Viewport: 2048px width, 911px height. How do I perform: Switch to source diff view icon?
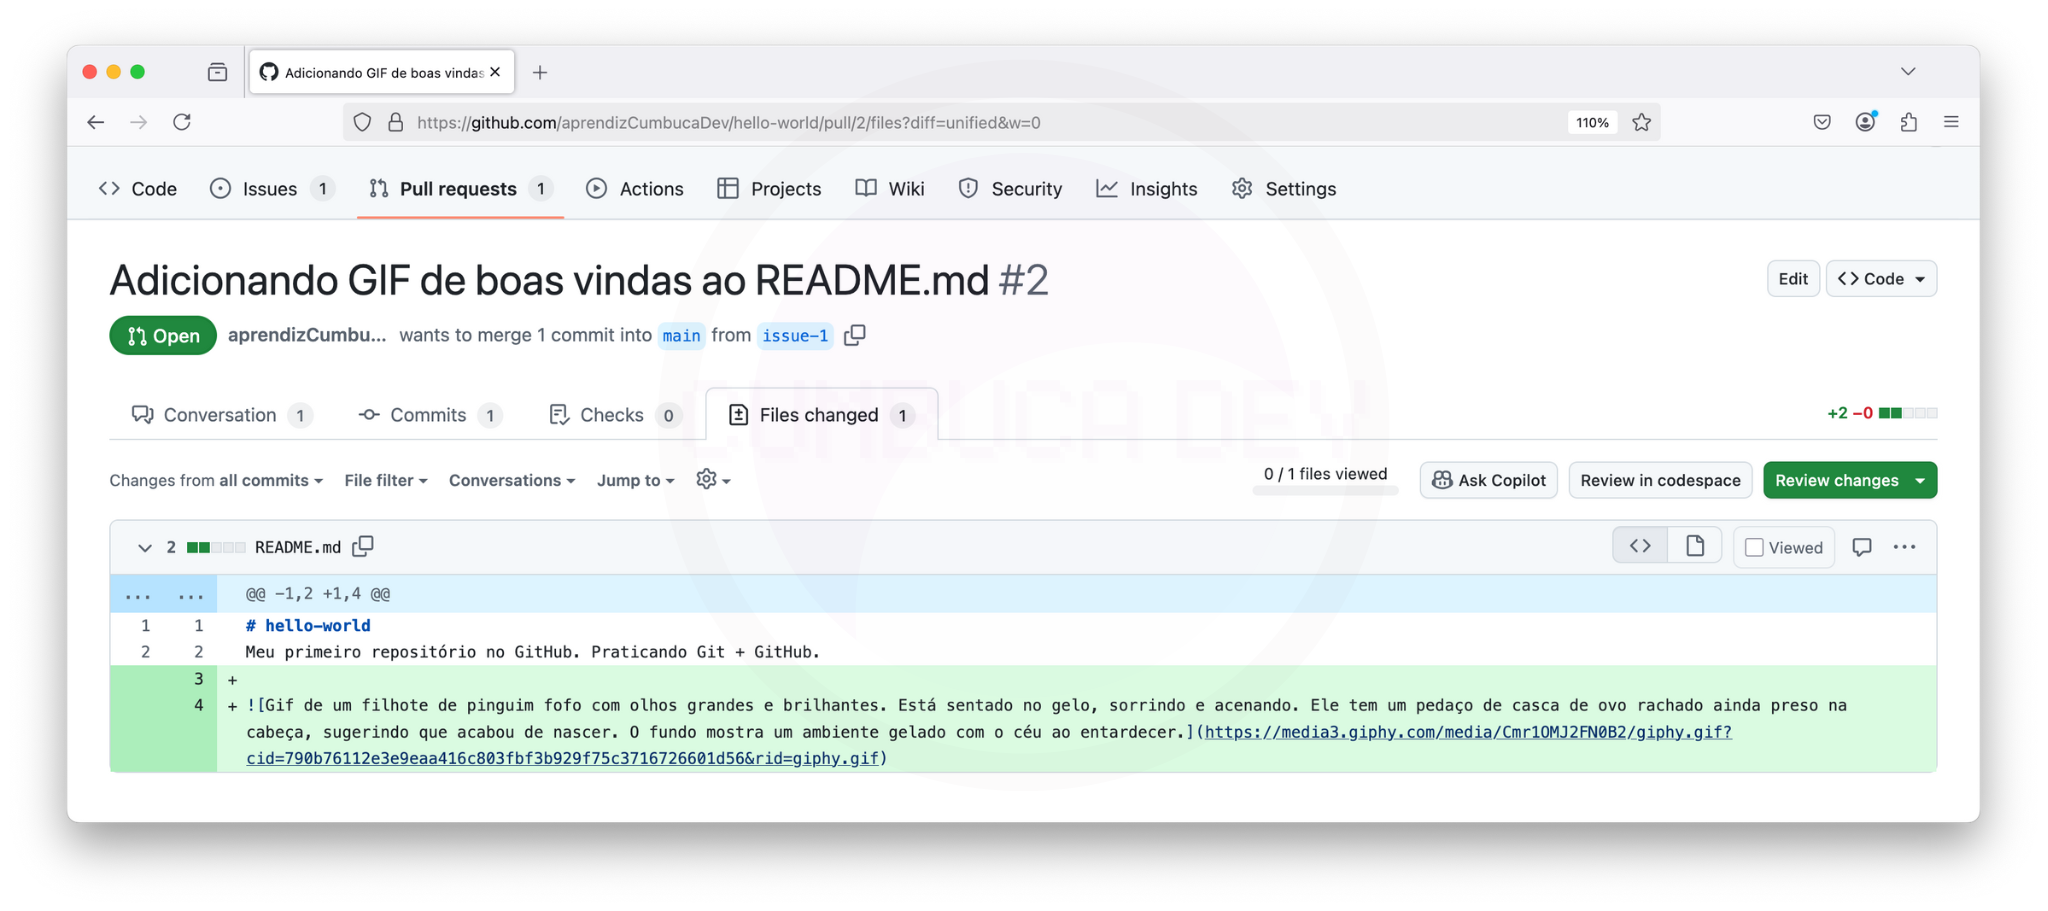(1640, 546)
